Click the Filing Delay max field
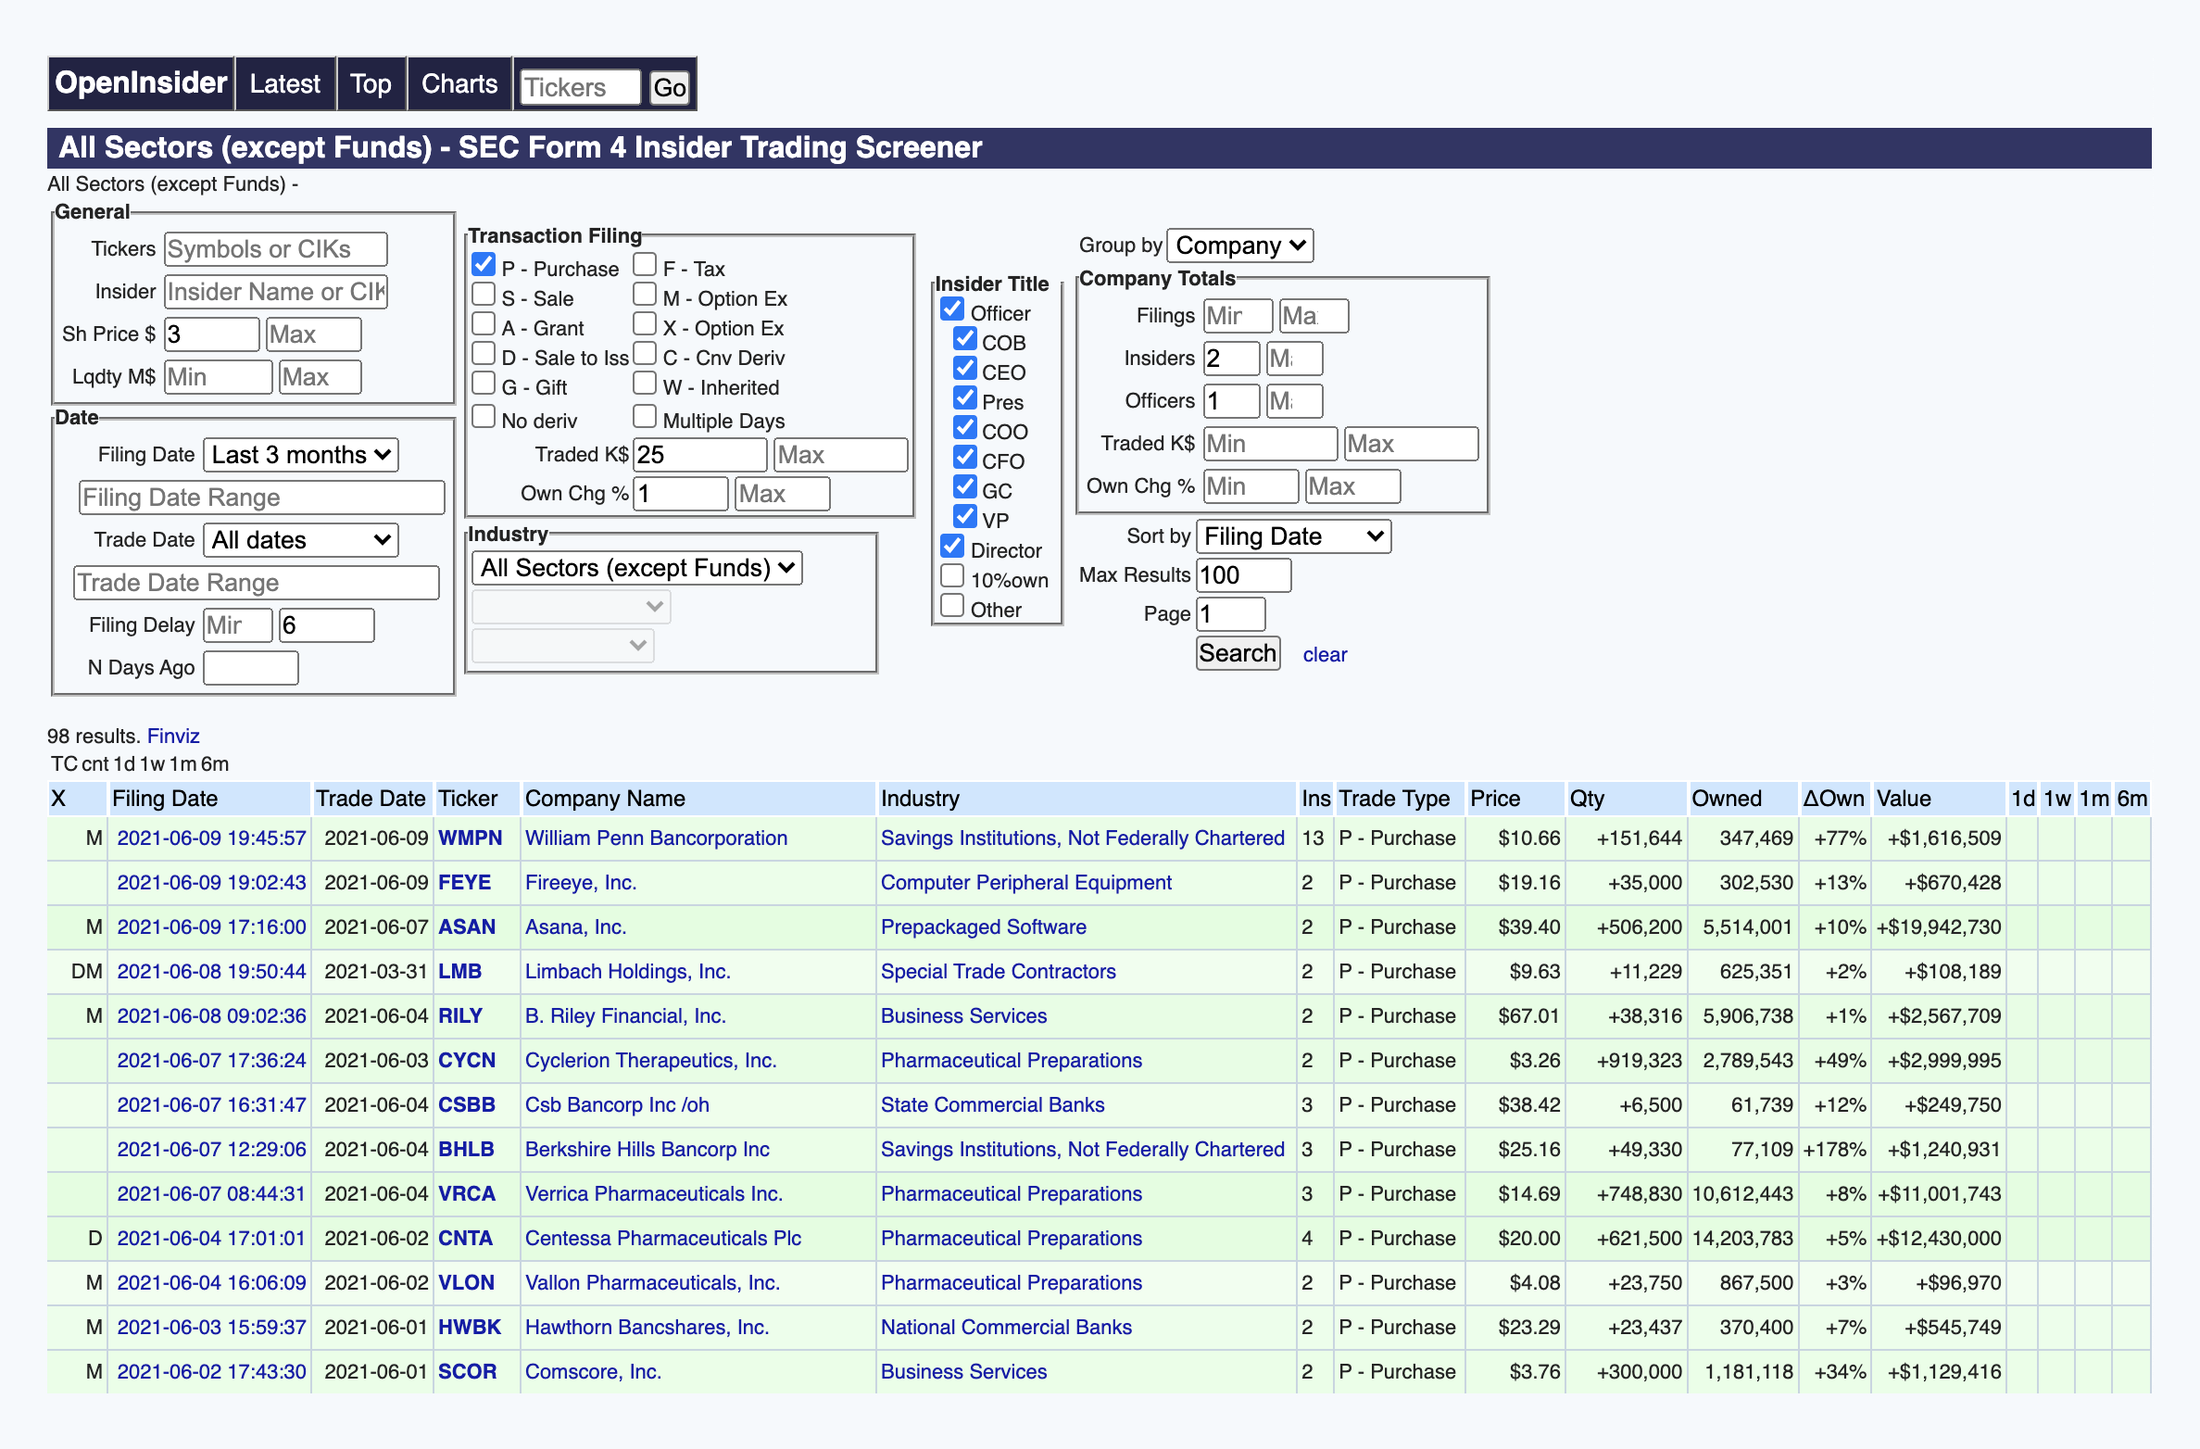The image size is (2200, 1449). click(x=326, y=625)
